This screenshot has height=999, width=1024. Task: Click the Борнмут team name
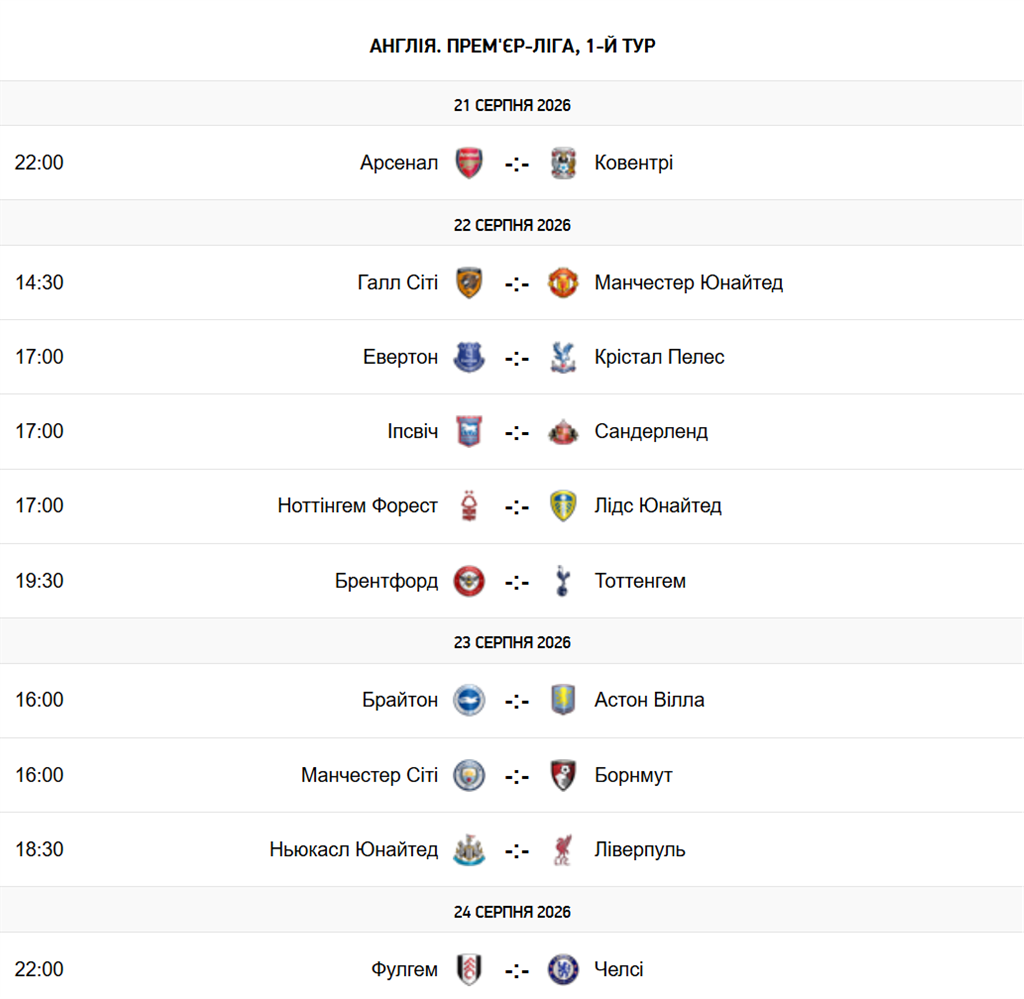(x=633, y=775)
